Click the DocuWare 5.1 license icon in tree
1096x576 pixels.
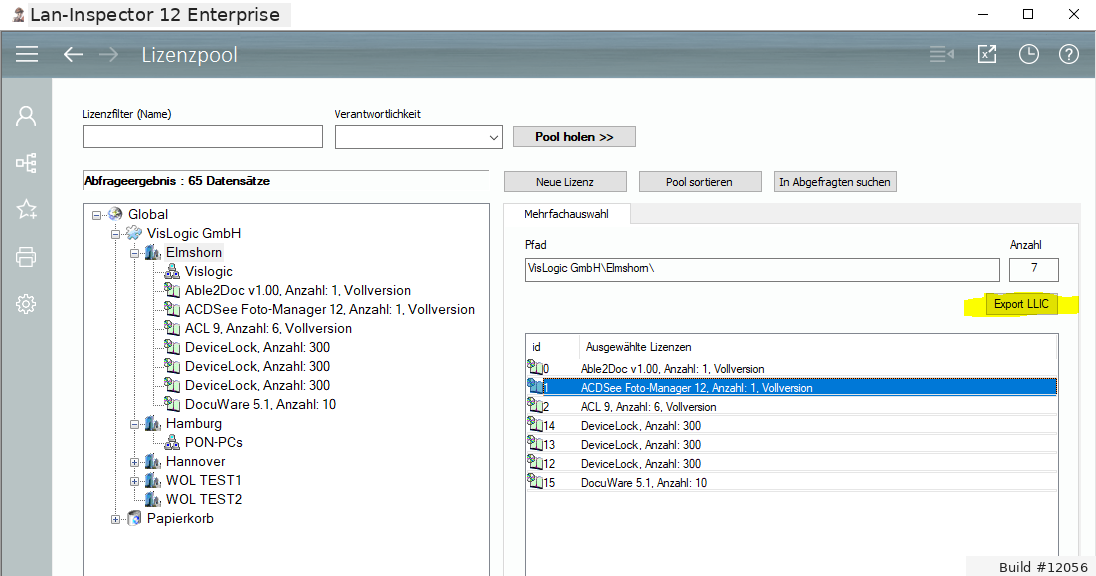[172, 403]
